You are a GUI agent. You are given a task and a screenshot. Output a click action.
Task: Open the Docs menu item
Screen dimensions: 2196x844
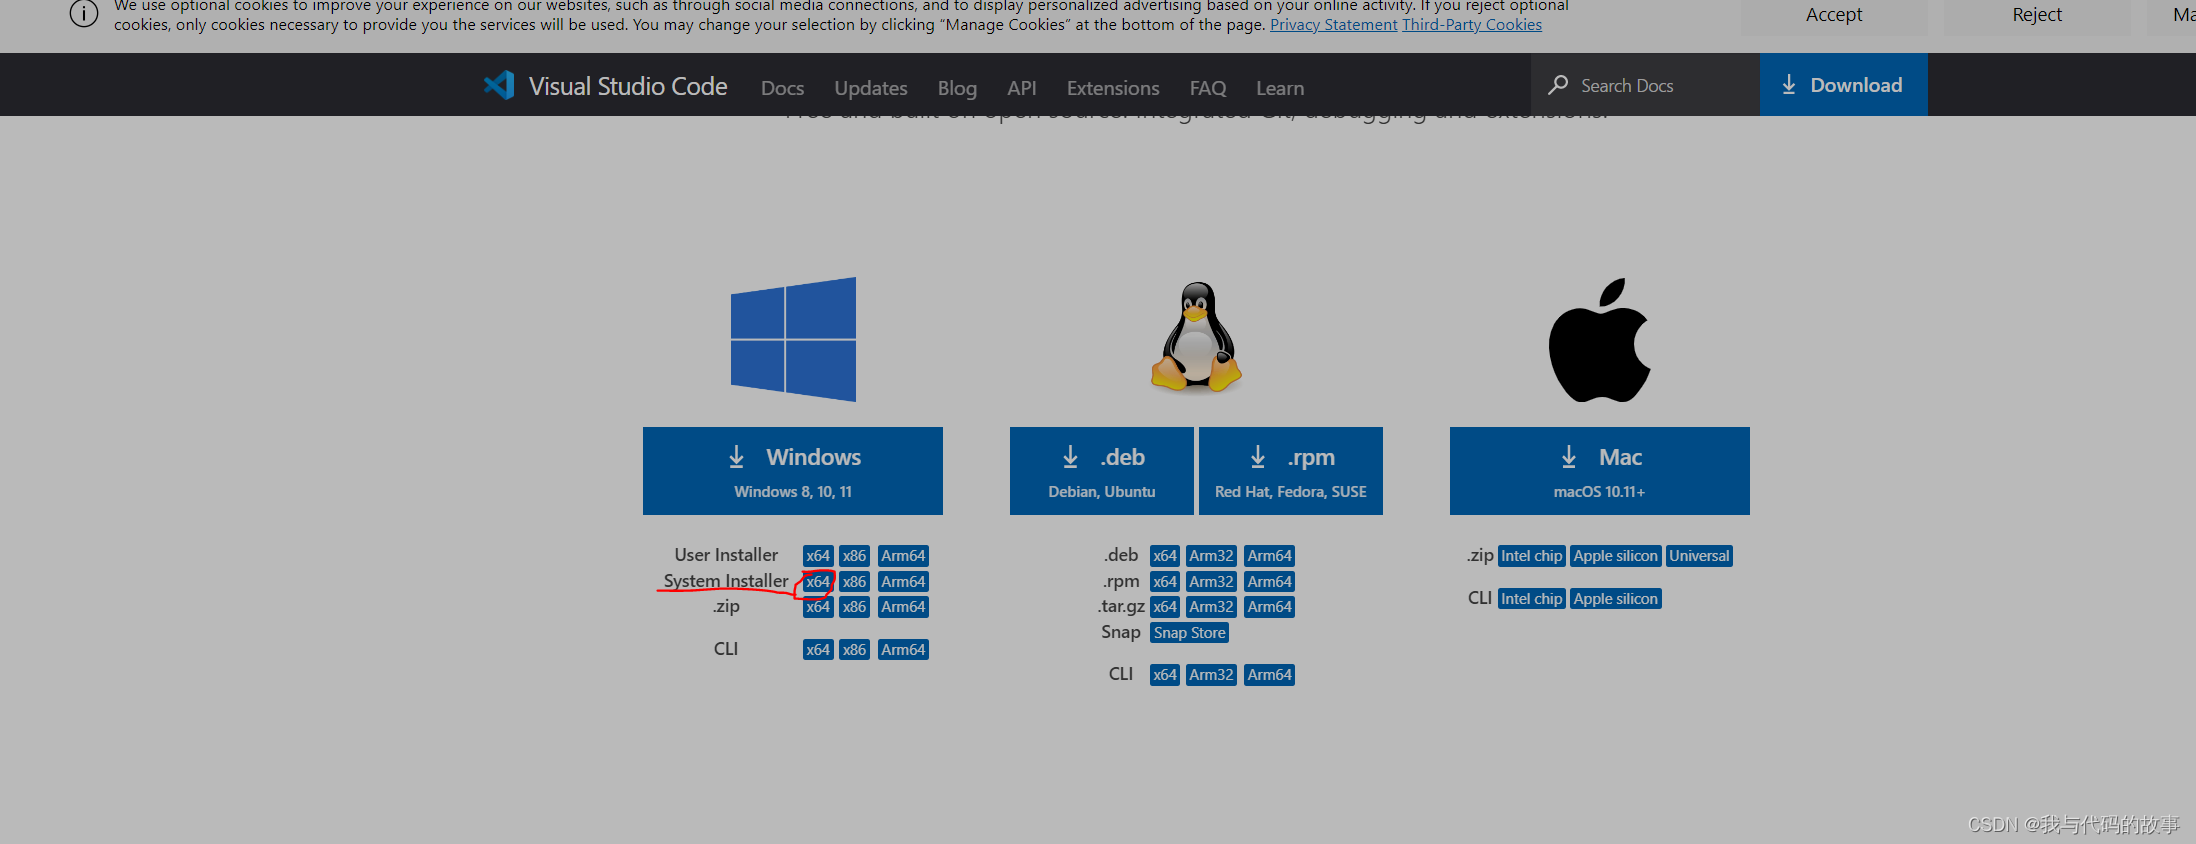click(782, 88)
